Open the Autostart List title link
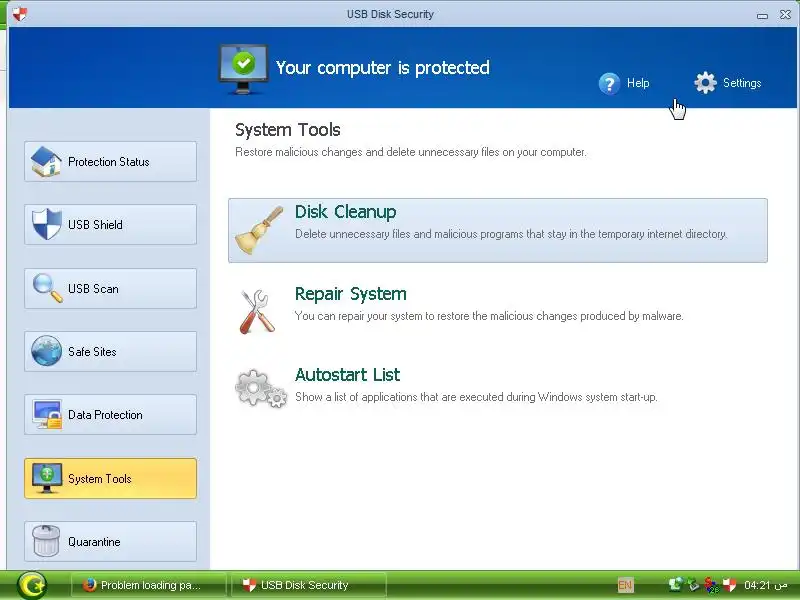The image size is (800, 600). pos(347,375)
